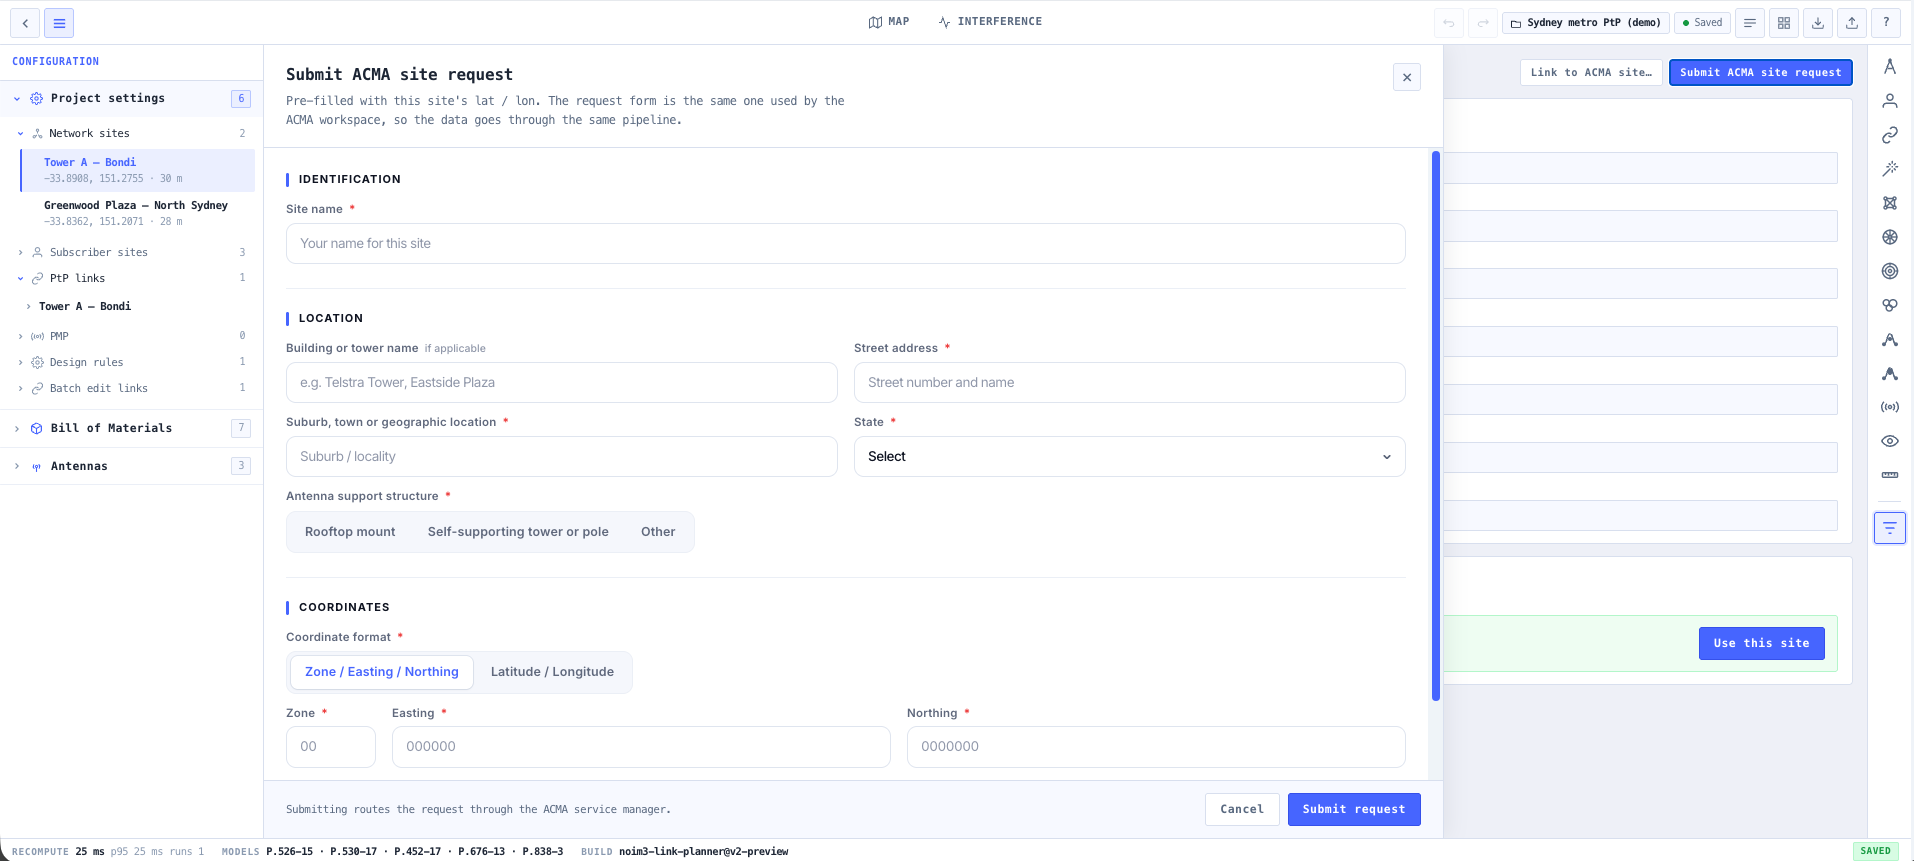Viewport: 1914px width, 861px height.
Task: Focus the Northing input field
Action: pos(1156,747)
